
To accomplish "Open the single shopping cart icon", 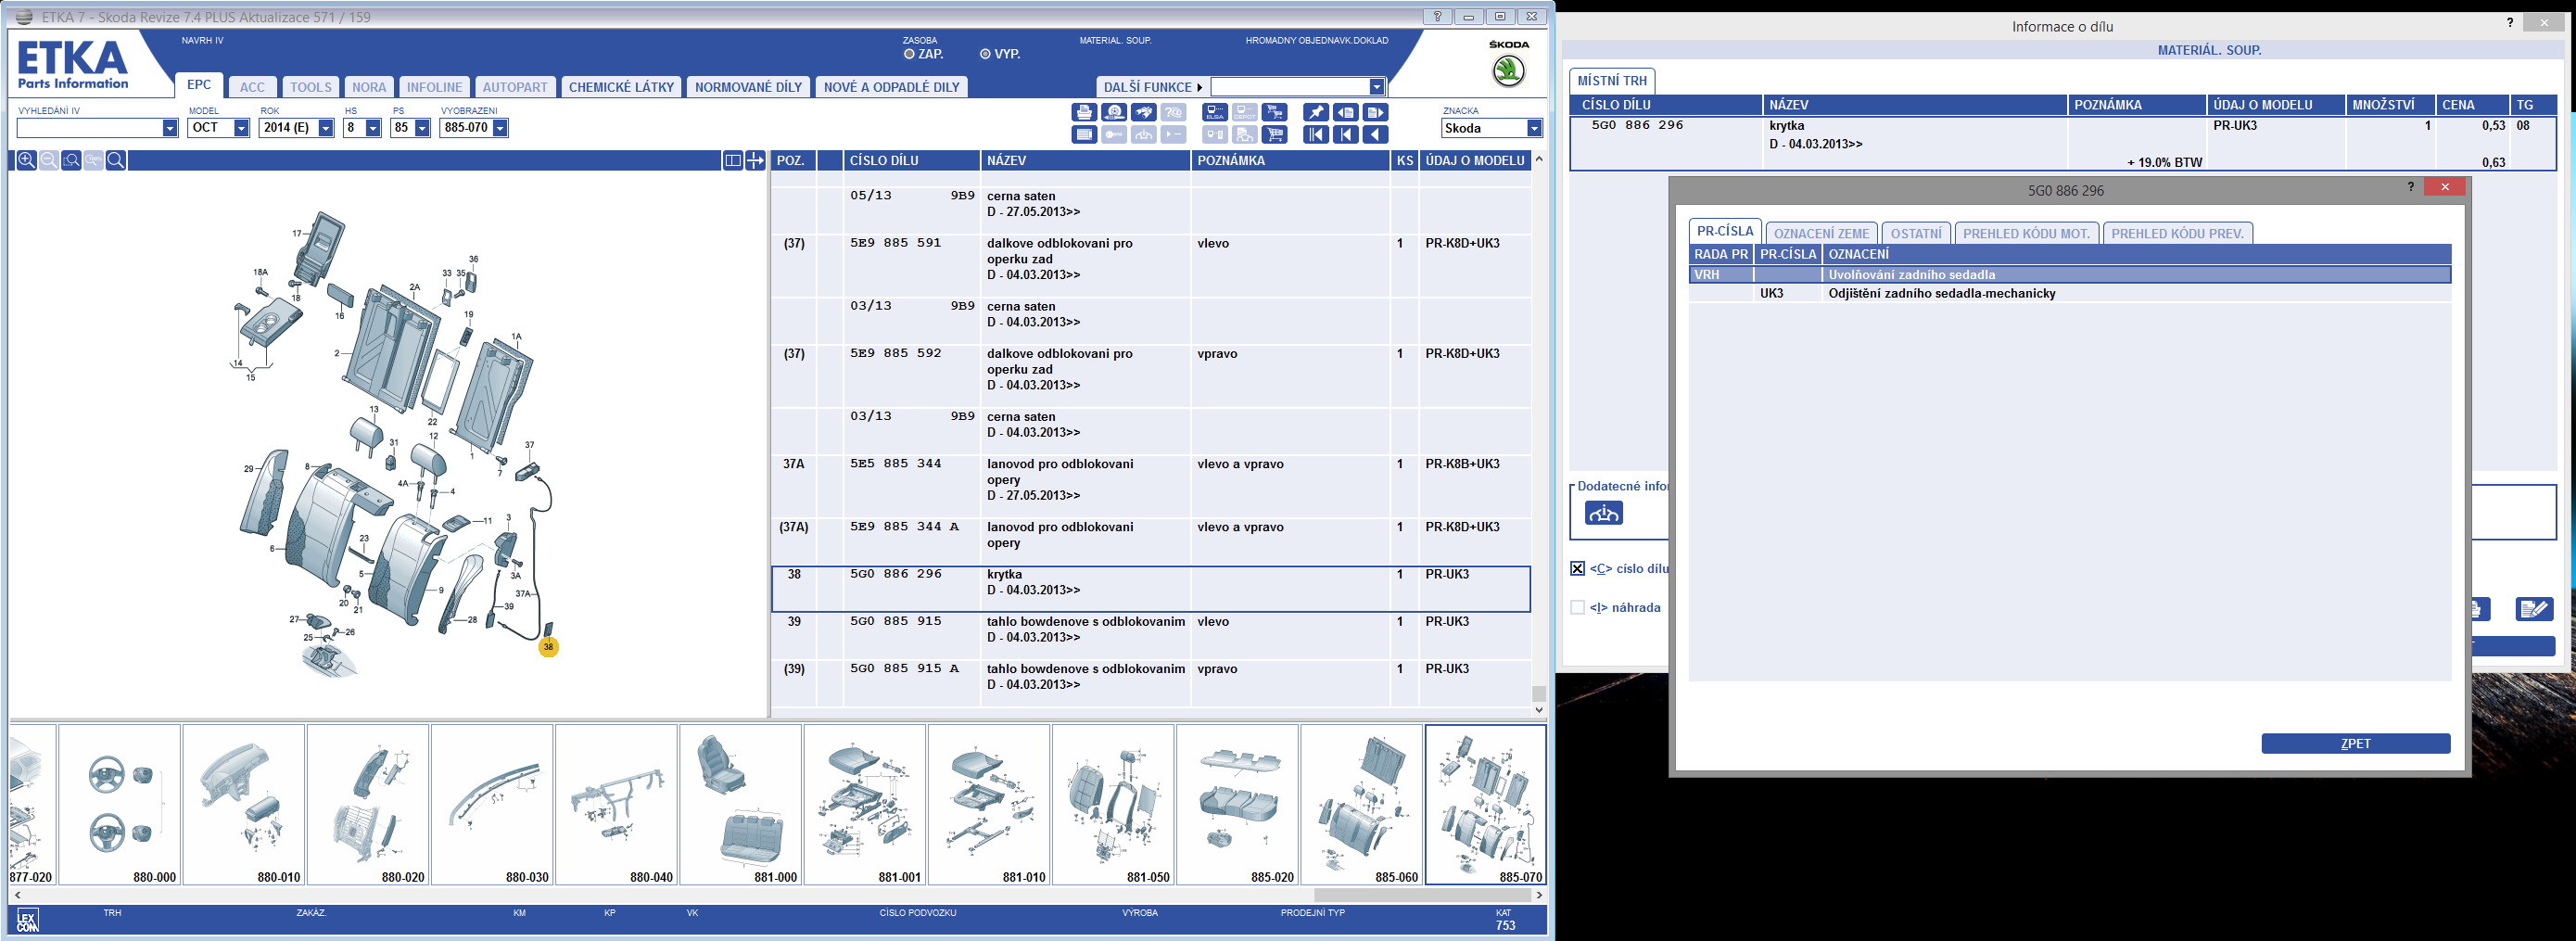I will pyautogui.click(x=1275, y=135).
